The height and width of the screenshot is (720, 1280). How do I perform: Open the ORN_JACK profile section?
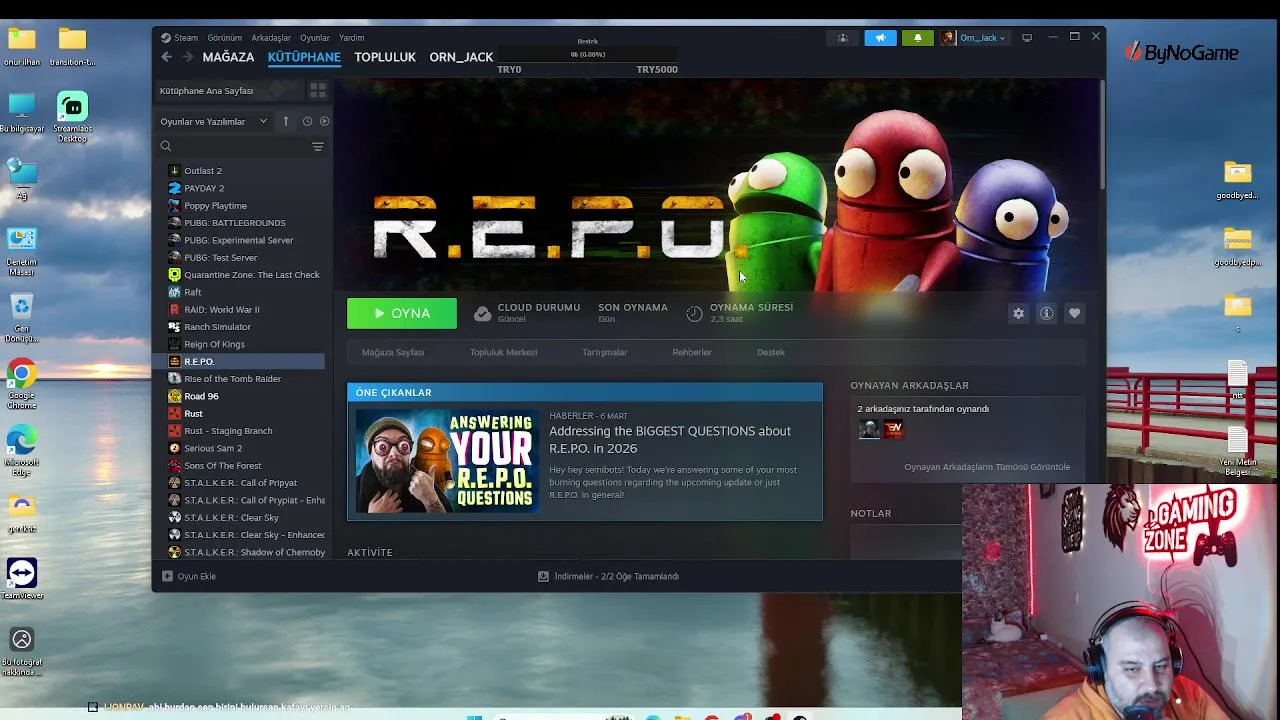461,57
